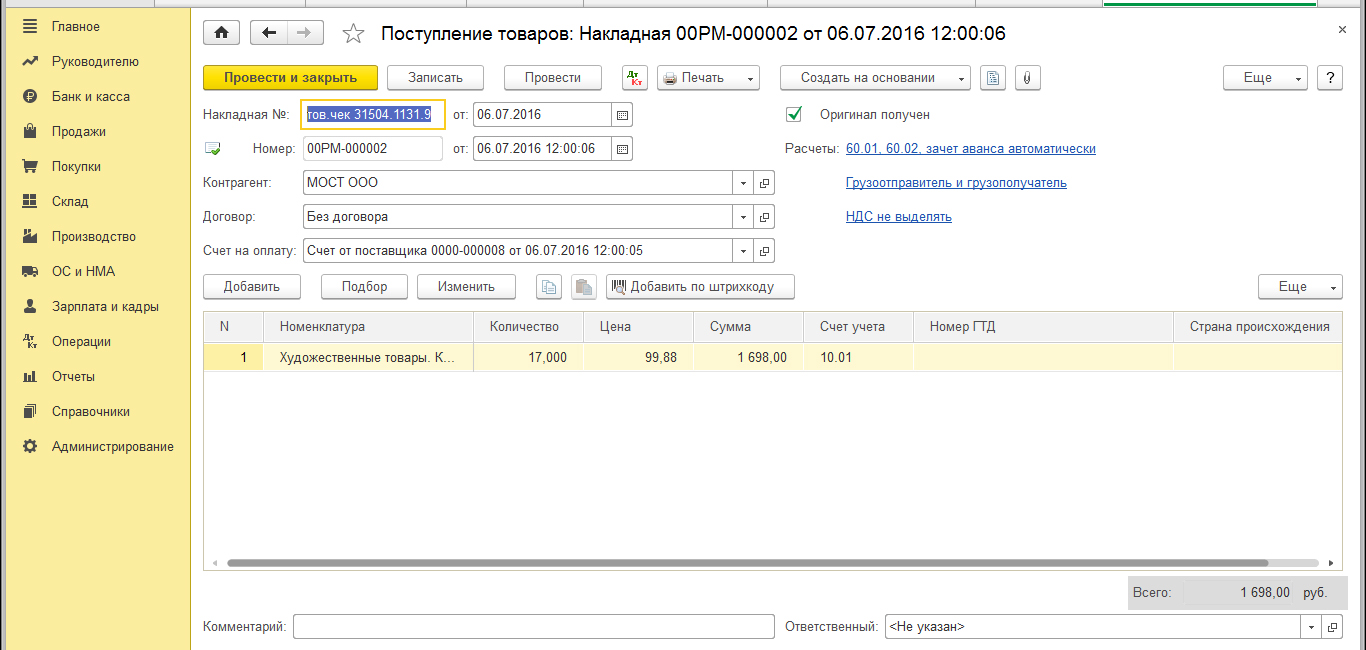1366x650 pixels.
Task: Open Банк и касса sidebar section
Action: point(90,97)
